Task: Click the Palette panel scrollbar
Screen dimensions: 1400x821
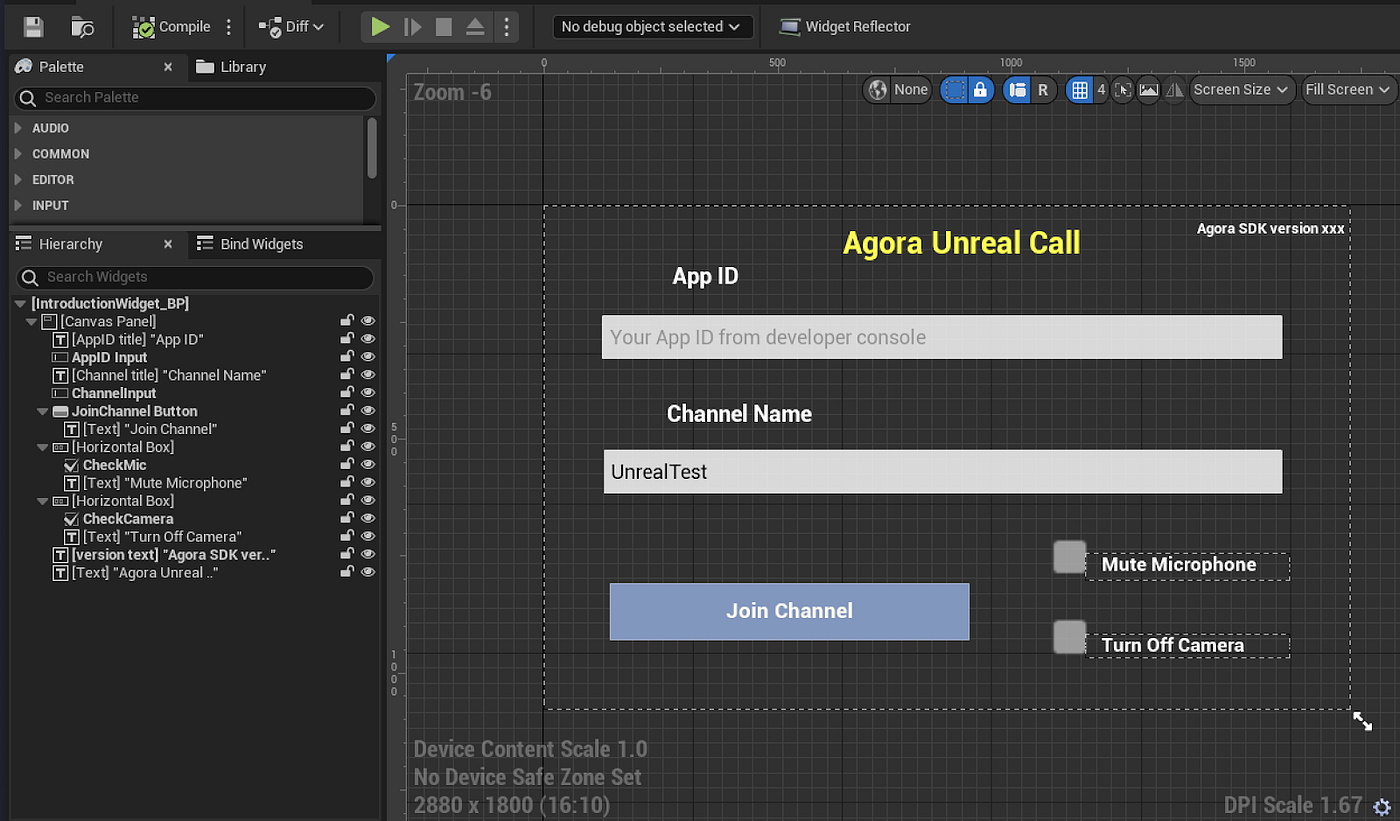Action: coord(372,148)
